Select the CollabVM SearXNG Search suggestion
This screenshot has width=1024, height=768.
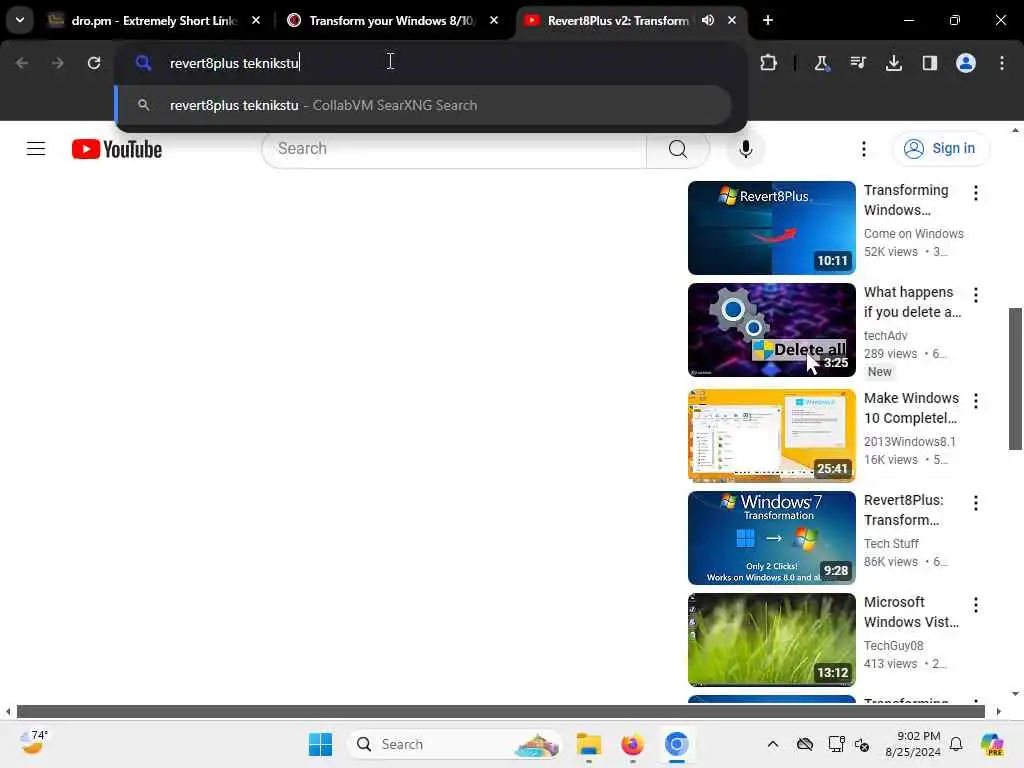[423, 105]
